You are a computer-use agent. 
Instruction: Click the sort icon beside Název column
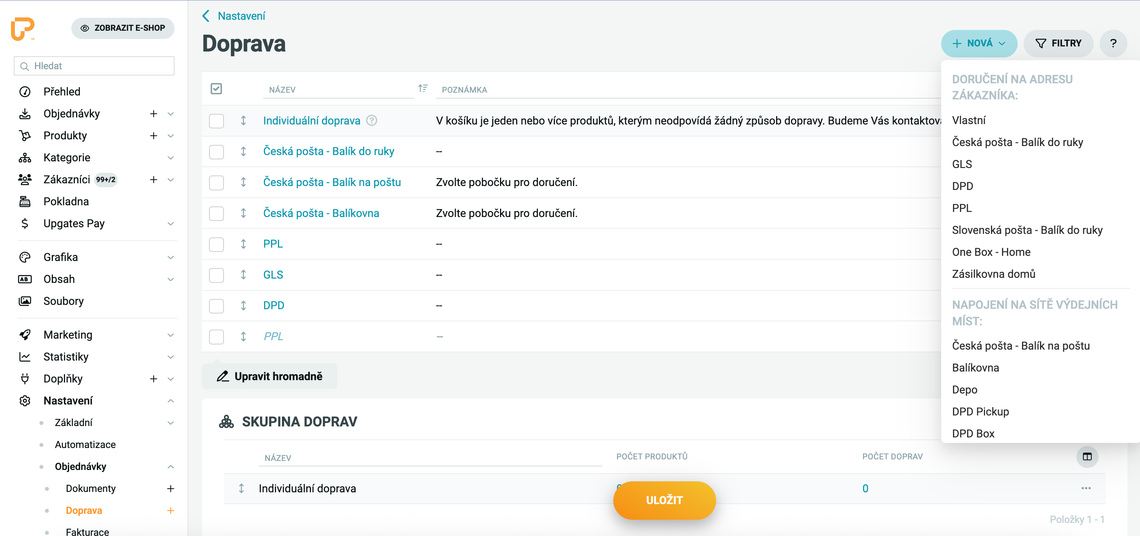pos(422,89)
